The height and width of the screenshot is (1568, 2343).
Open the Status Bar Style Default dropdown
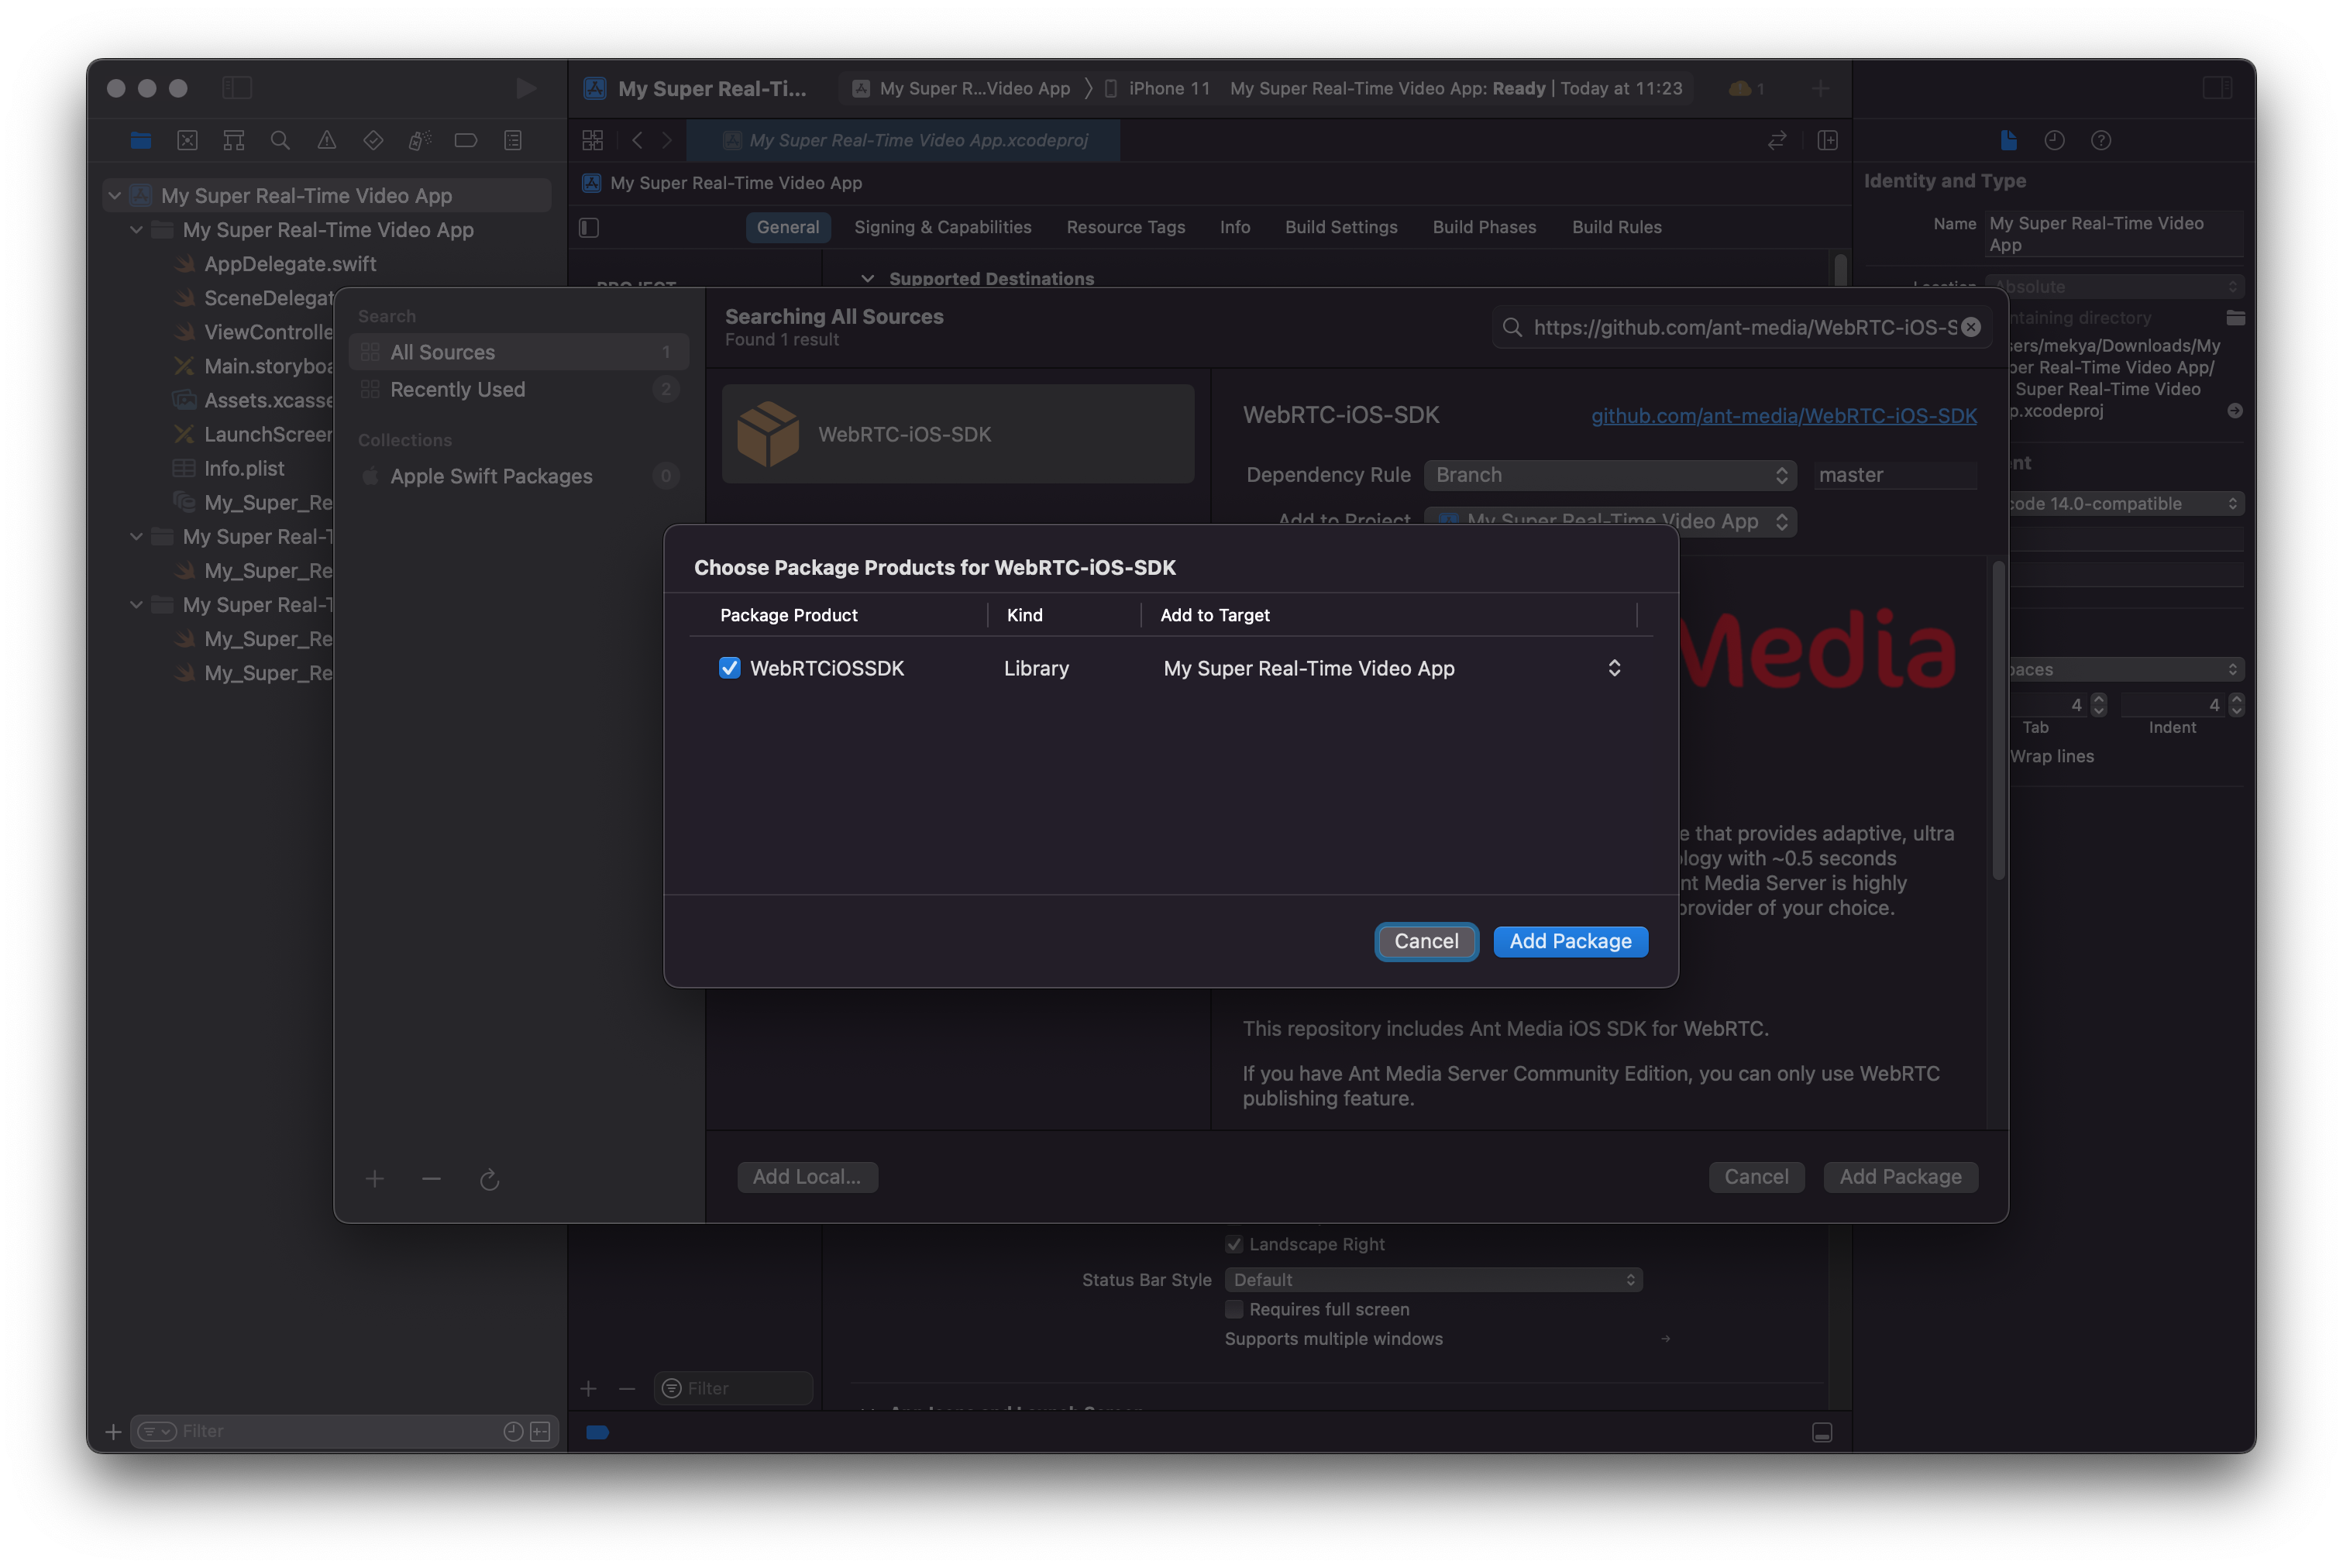click(x=1433, y=1280)
